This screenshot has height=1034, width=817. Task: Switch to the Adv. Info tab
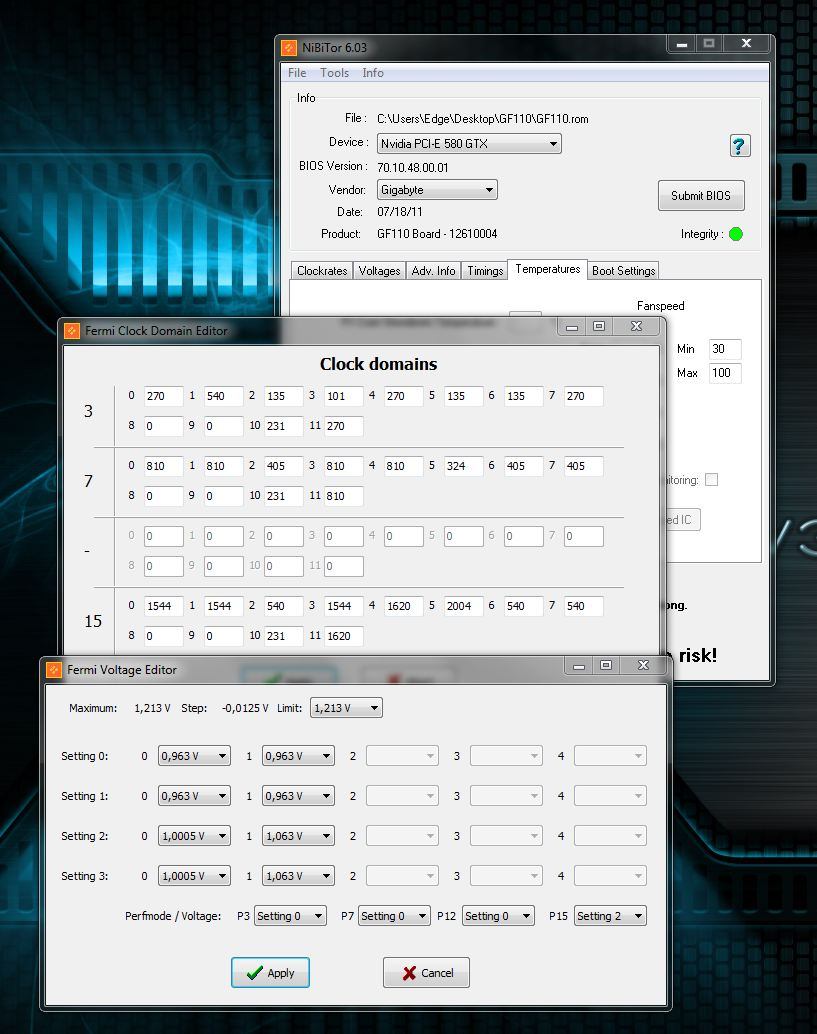(x=433, y=270)
